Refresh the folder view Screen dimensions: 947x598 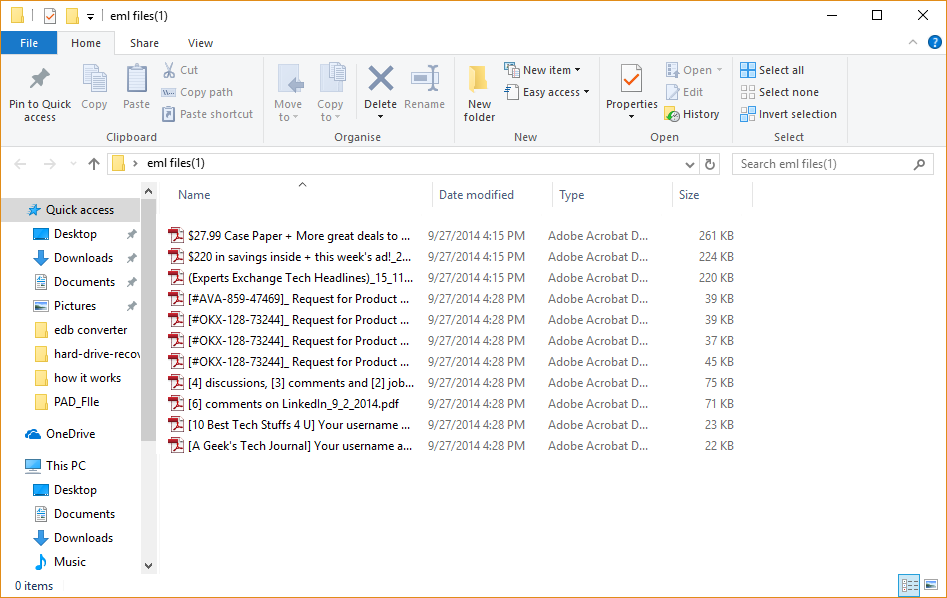tap(710, 164)
